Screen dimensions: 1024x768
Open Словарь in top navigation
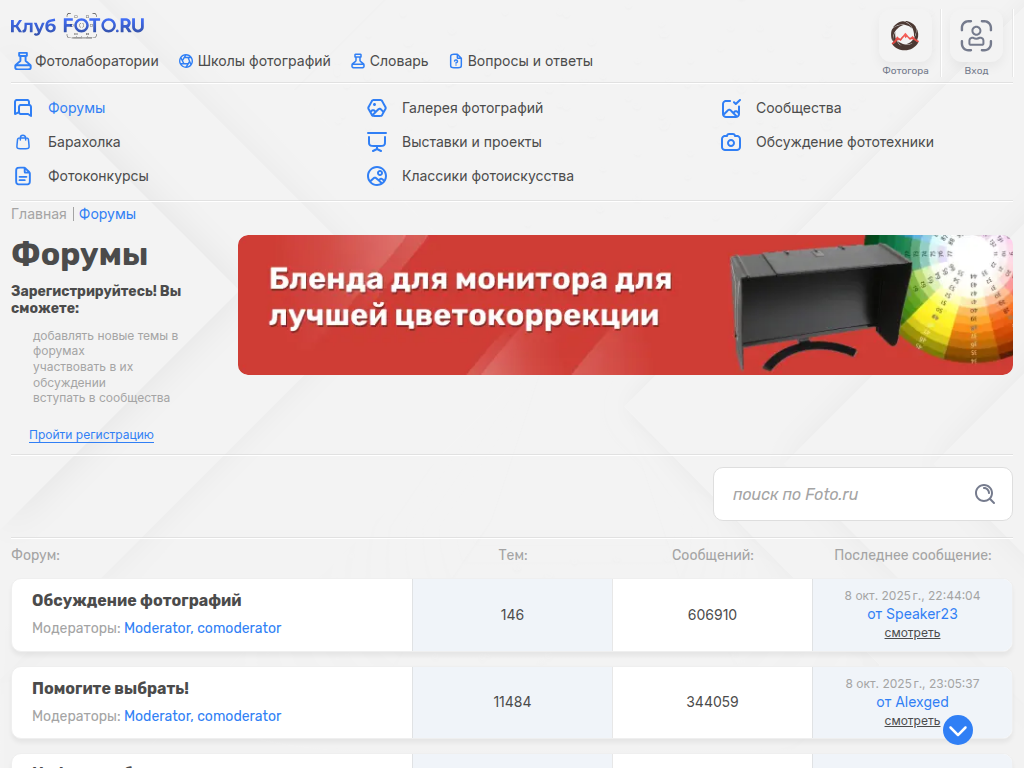[x=390, y=61]
